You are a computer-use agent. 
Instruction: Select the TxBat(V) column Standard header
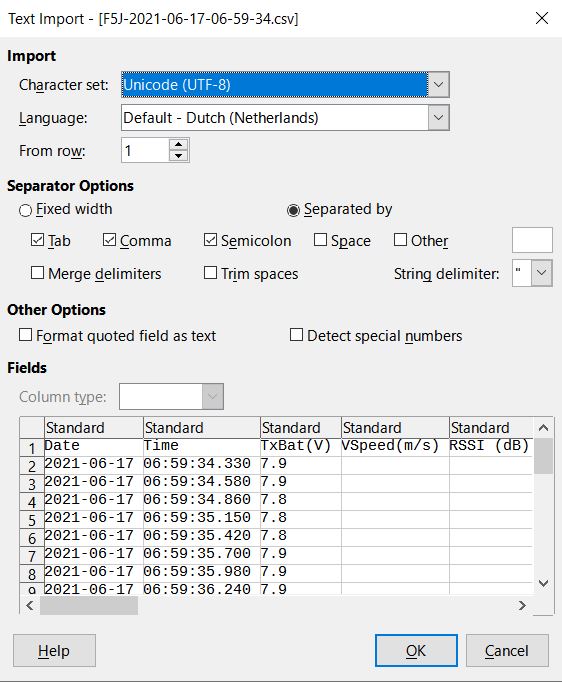pyautogui.click(x=301, y=428)
